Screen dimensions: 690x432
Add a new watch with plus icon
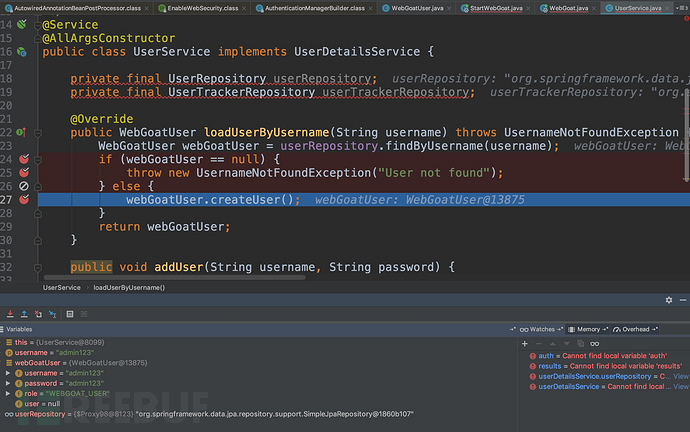[527, 342]
